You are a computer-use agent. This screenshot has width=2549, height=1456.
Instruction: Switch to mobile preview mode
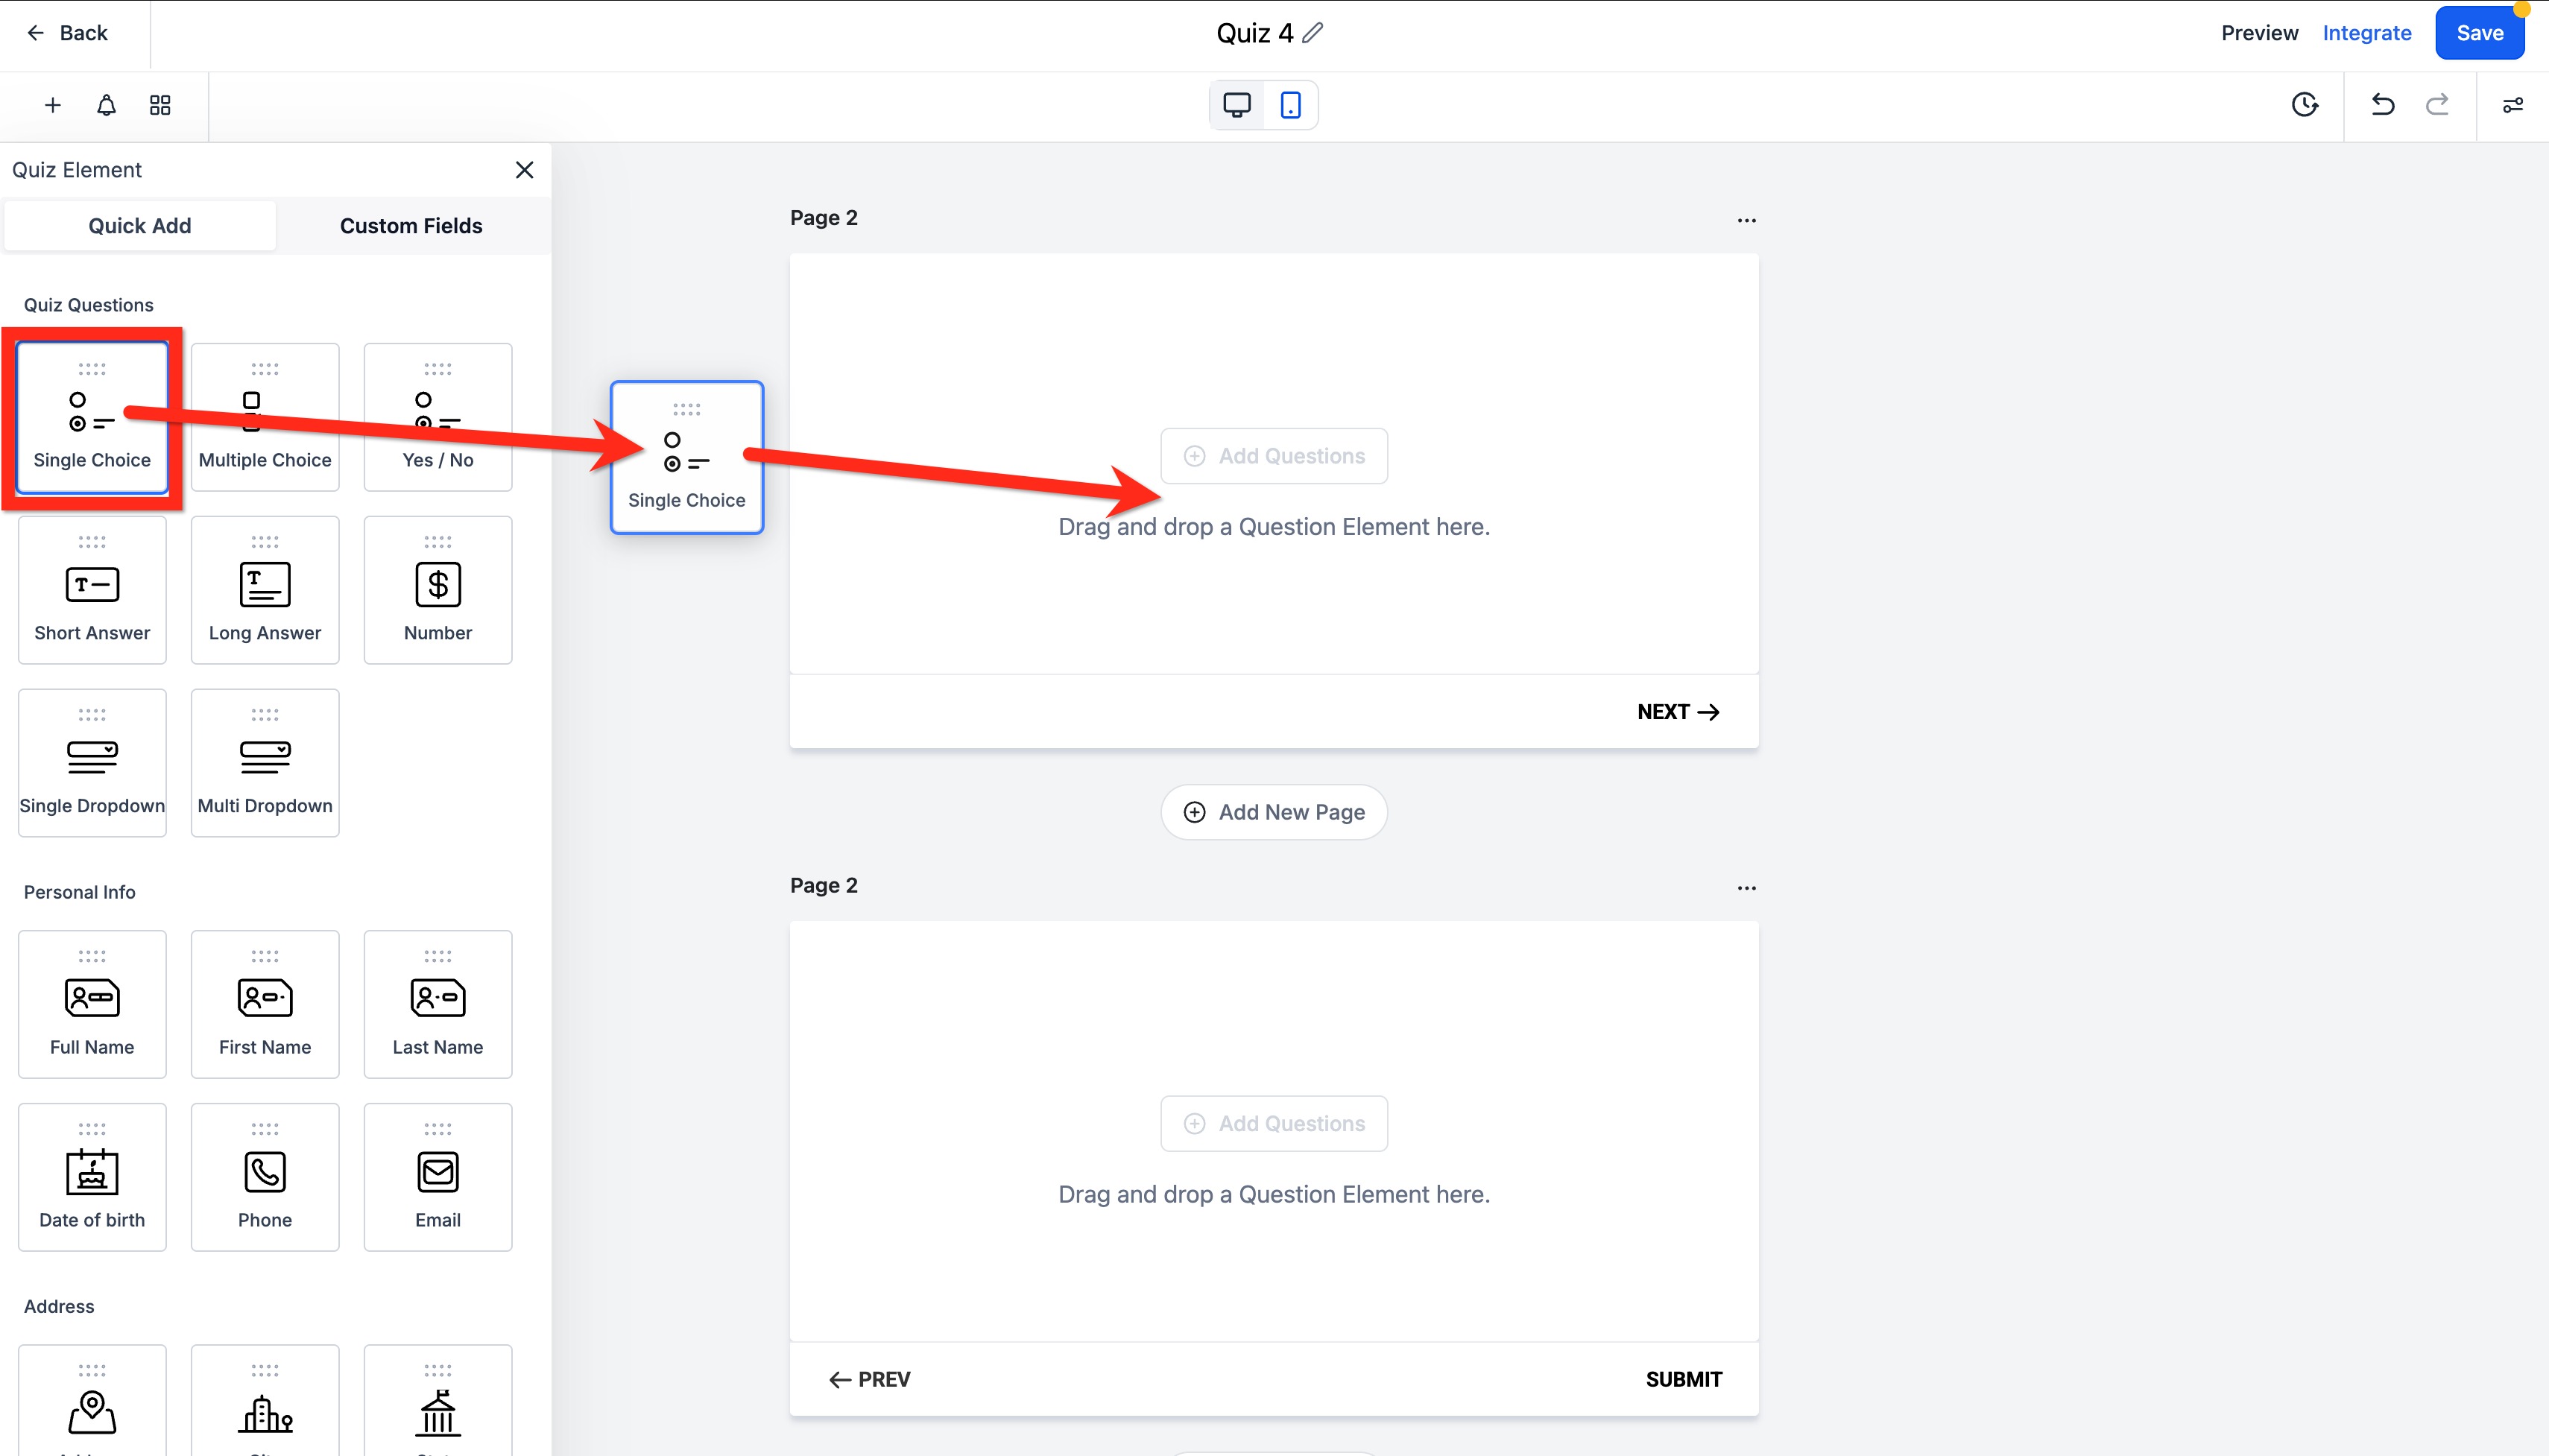pos(1290,105)
